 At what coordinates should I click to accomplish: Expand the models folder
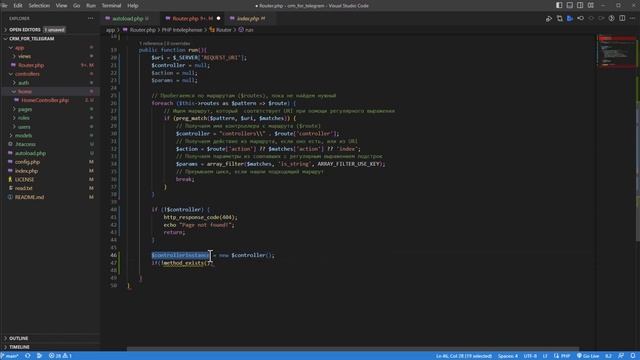click(x=50, y=136)
